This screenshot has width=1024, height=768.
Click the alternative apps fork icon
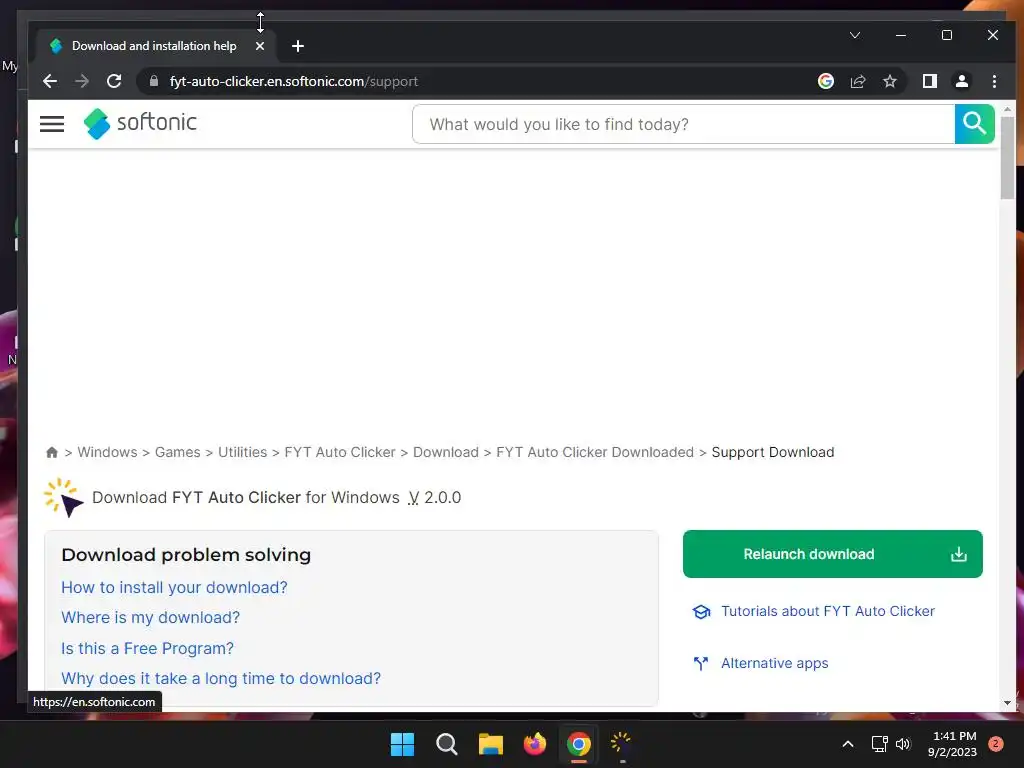tap(701, 664)
